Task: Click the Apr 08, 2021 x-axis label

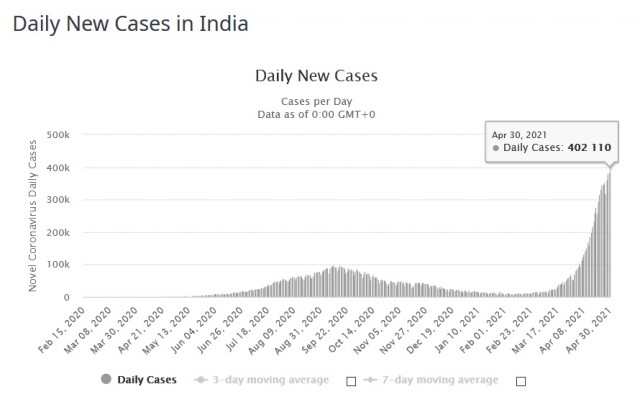Action: [562, 329]
